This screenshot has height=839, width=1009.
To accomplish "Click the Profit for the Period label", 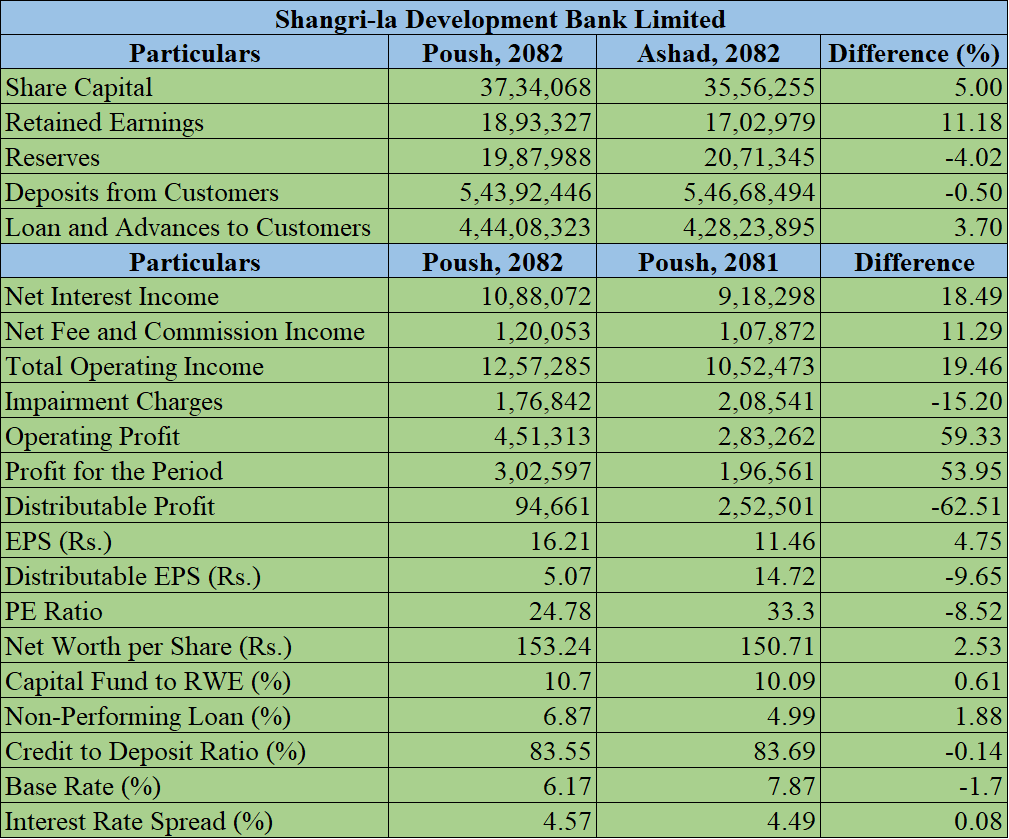I will (x=114, y=472).
